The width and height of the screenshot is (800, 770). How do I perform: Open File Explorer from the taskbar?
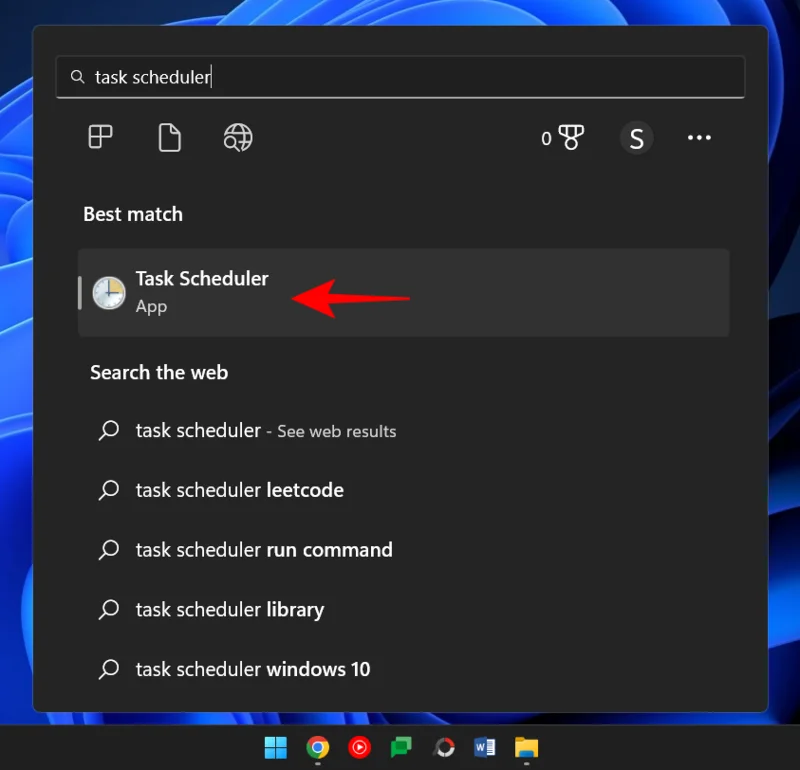click(527, 748)
